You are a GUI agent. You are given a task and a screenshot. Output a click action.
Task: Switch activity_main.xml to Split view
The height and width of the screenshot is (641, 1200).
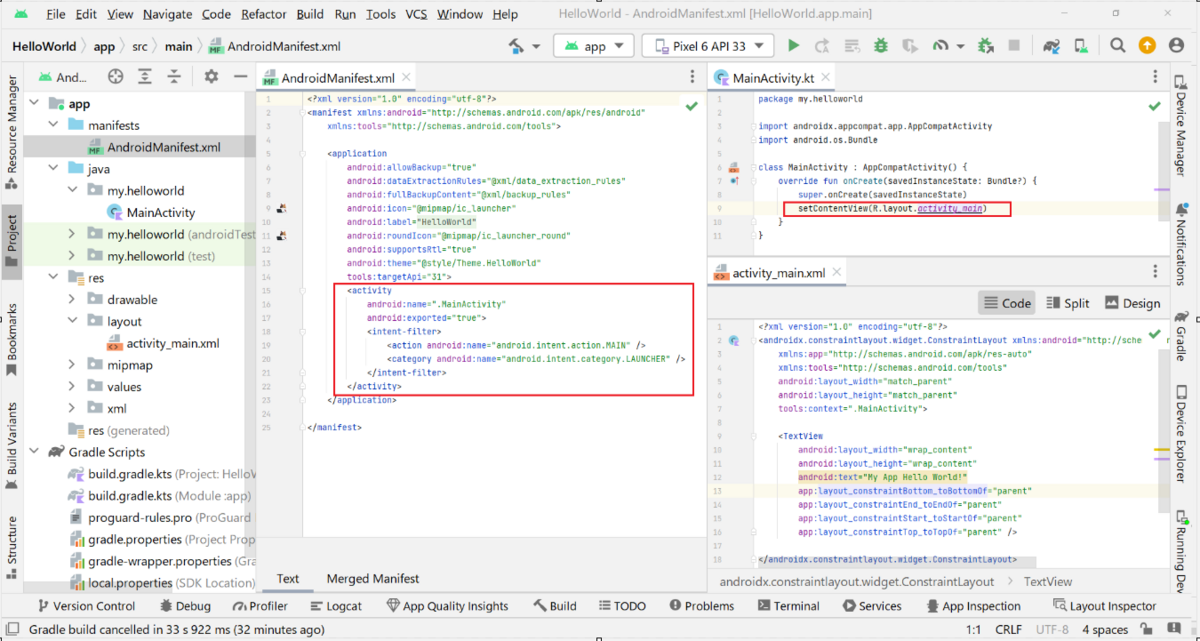pyautogui.click(x=1068, y=303)
